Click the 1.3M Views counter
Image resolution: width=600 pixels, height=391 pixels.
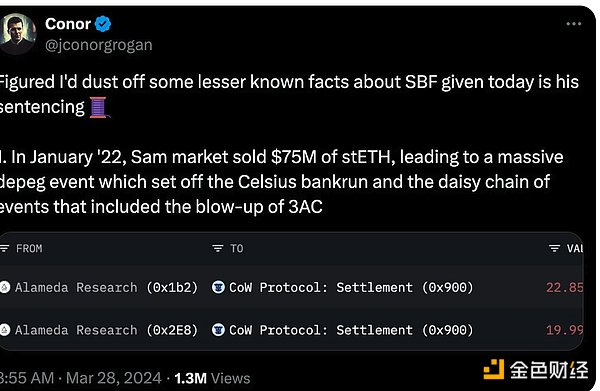(x=212, y=378)
